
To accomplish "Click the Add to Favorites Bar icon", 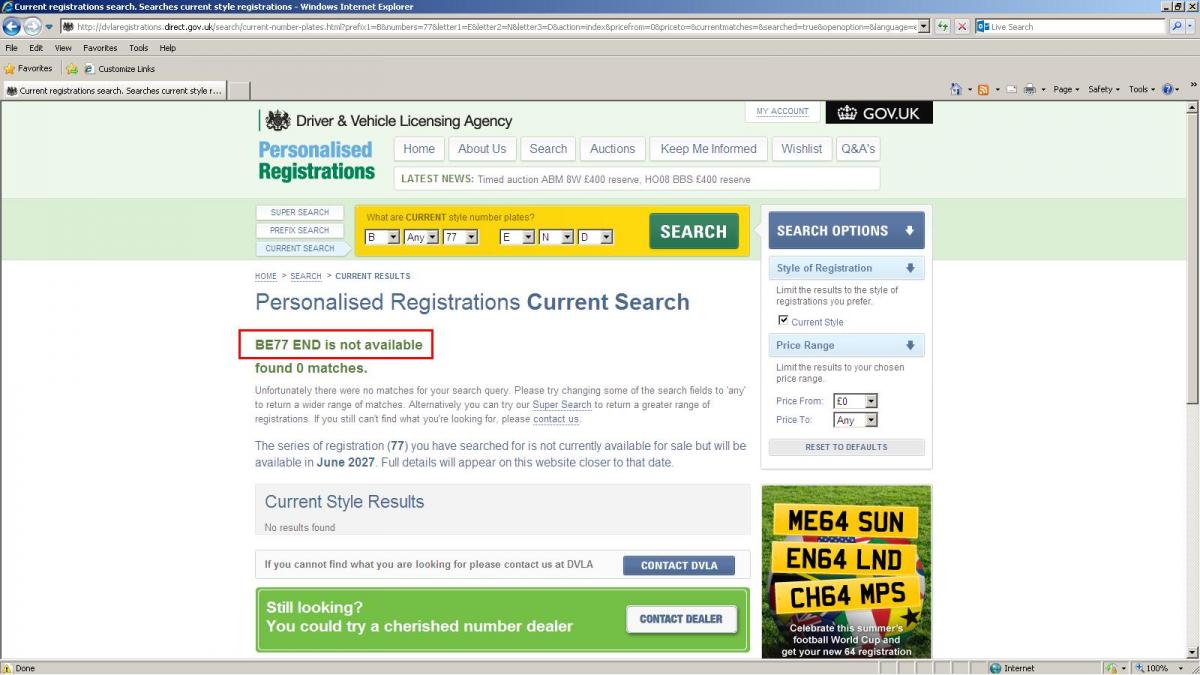I will (x=72, y=69).
